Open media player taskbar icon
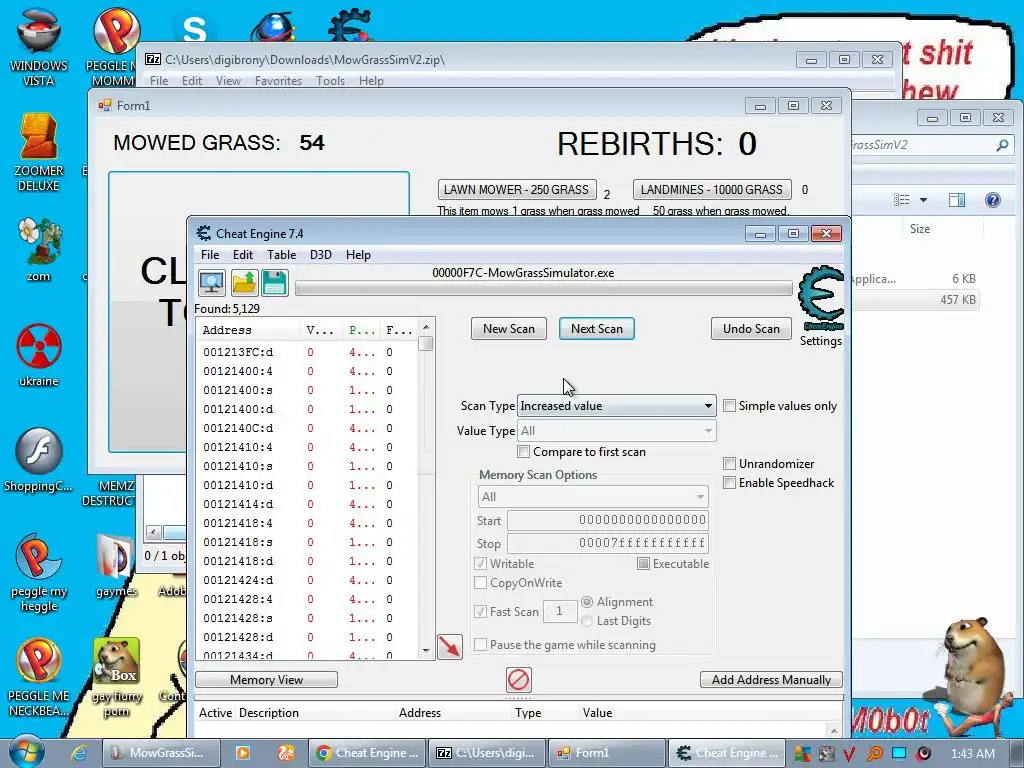Image resolution: width=1024 pixels, height=768 pixels. (242, 753)
